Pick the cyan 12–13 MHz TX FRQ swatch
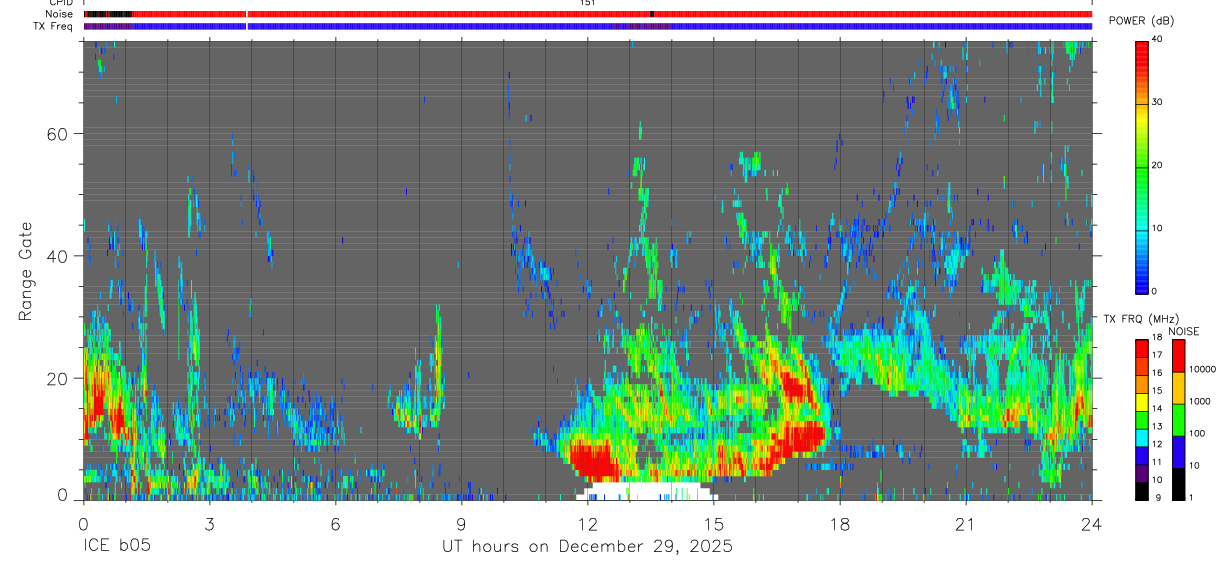 tap(1141, 436)
